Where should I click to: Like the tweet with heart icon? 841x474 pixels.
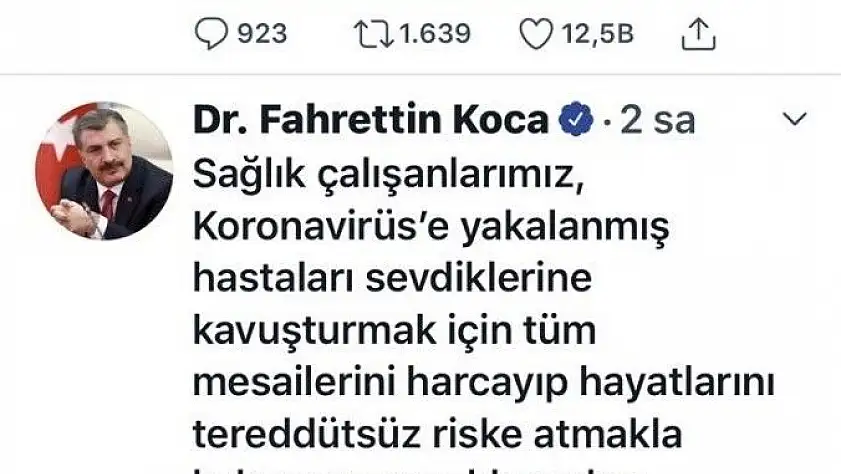tap(536, 34)
